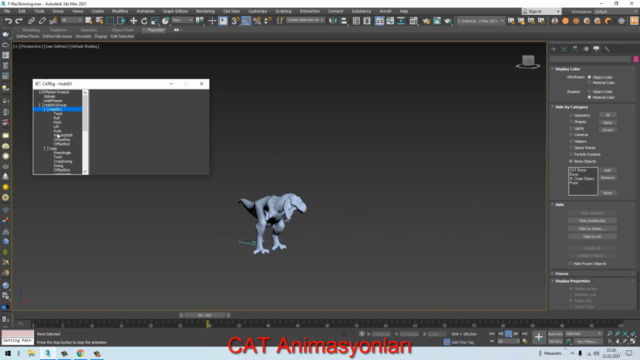The height and width of the screenshot is (360, 640).
Task: Tick the Lights hide category checkbox
Action: [x=571, y=128]
